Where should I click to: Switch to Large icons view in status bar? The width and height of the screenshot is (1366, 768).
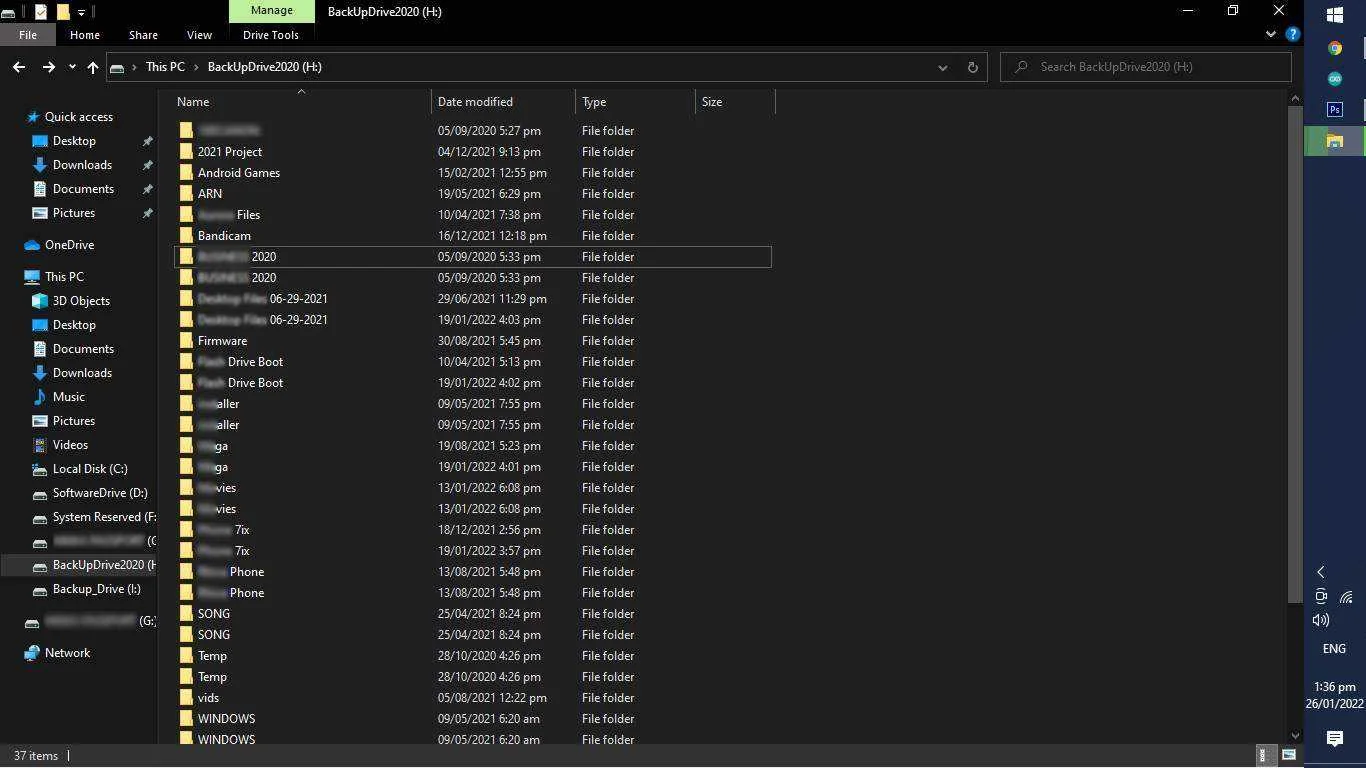(1289, 755)
